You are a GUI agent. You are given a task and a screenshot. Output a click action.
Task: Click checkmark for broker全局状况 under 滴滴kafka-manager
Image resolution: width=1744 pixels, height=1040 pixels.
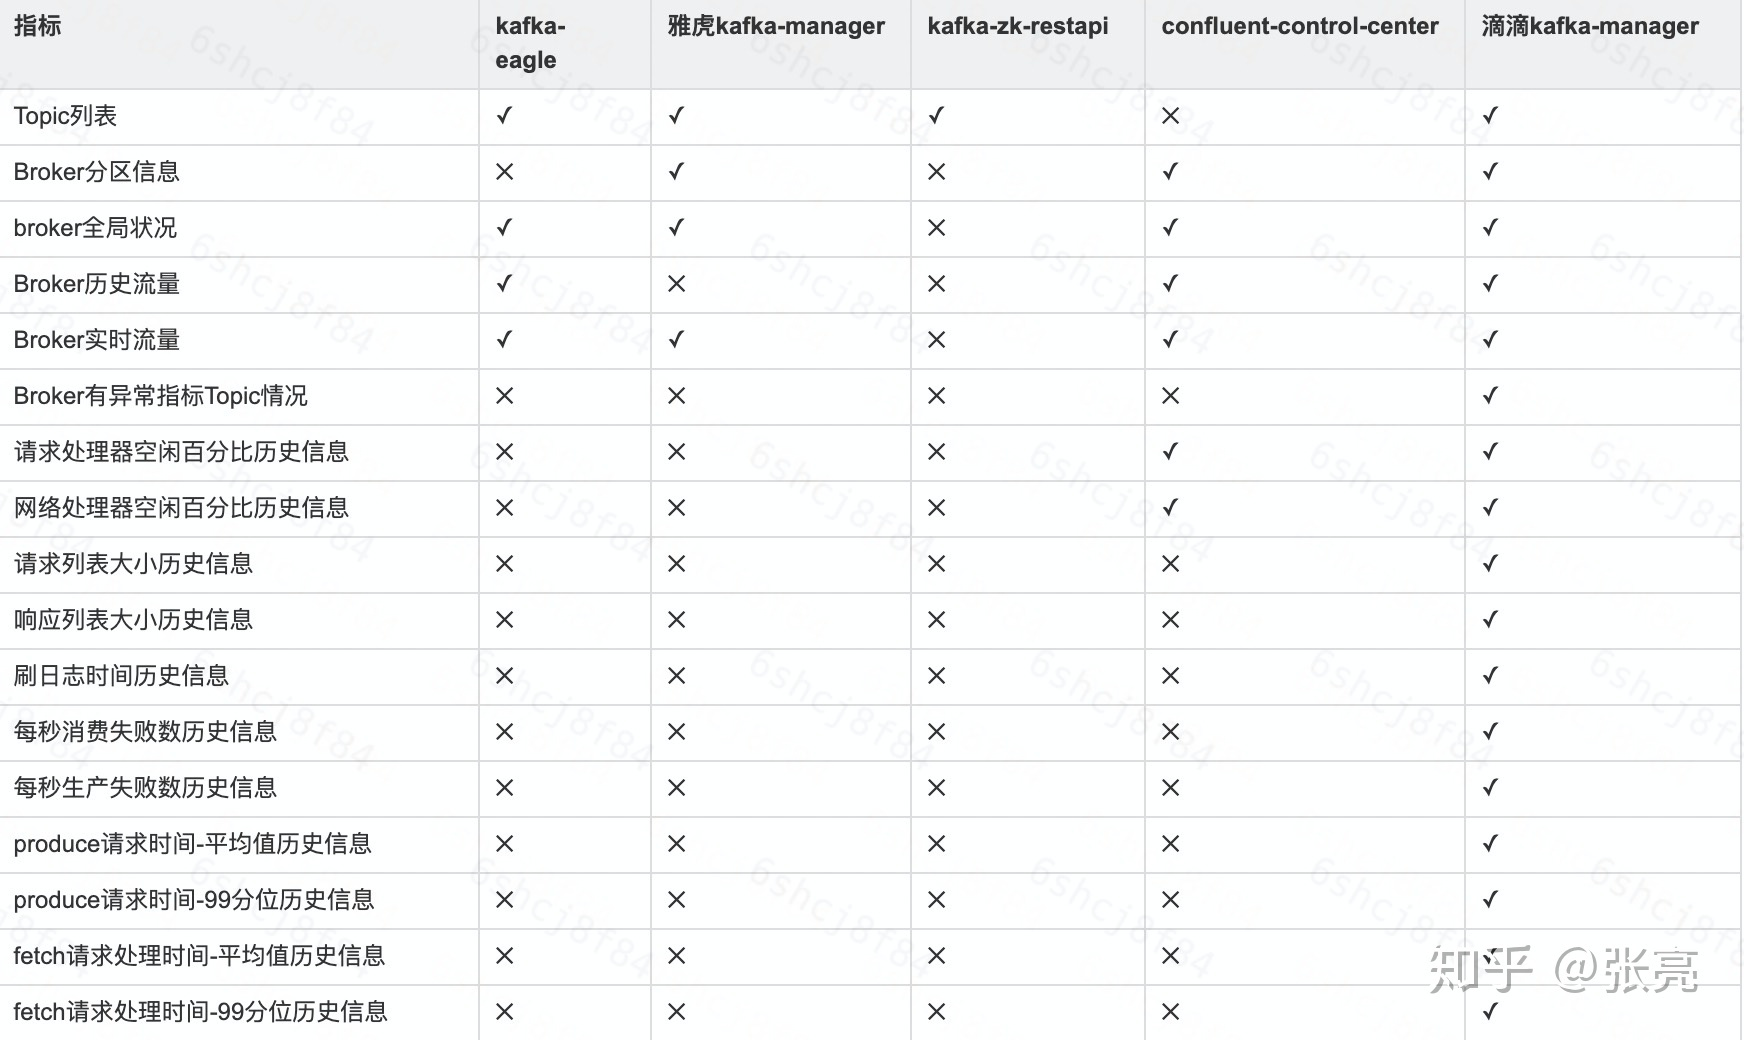[1490, 228]
